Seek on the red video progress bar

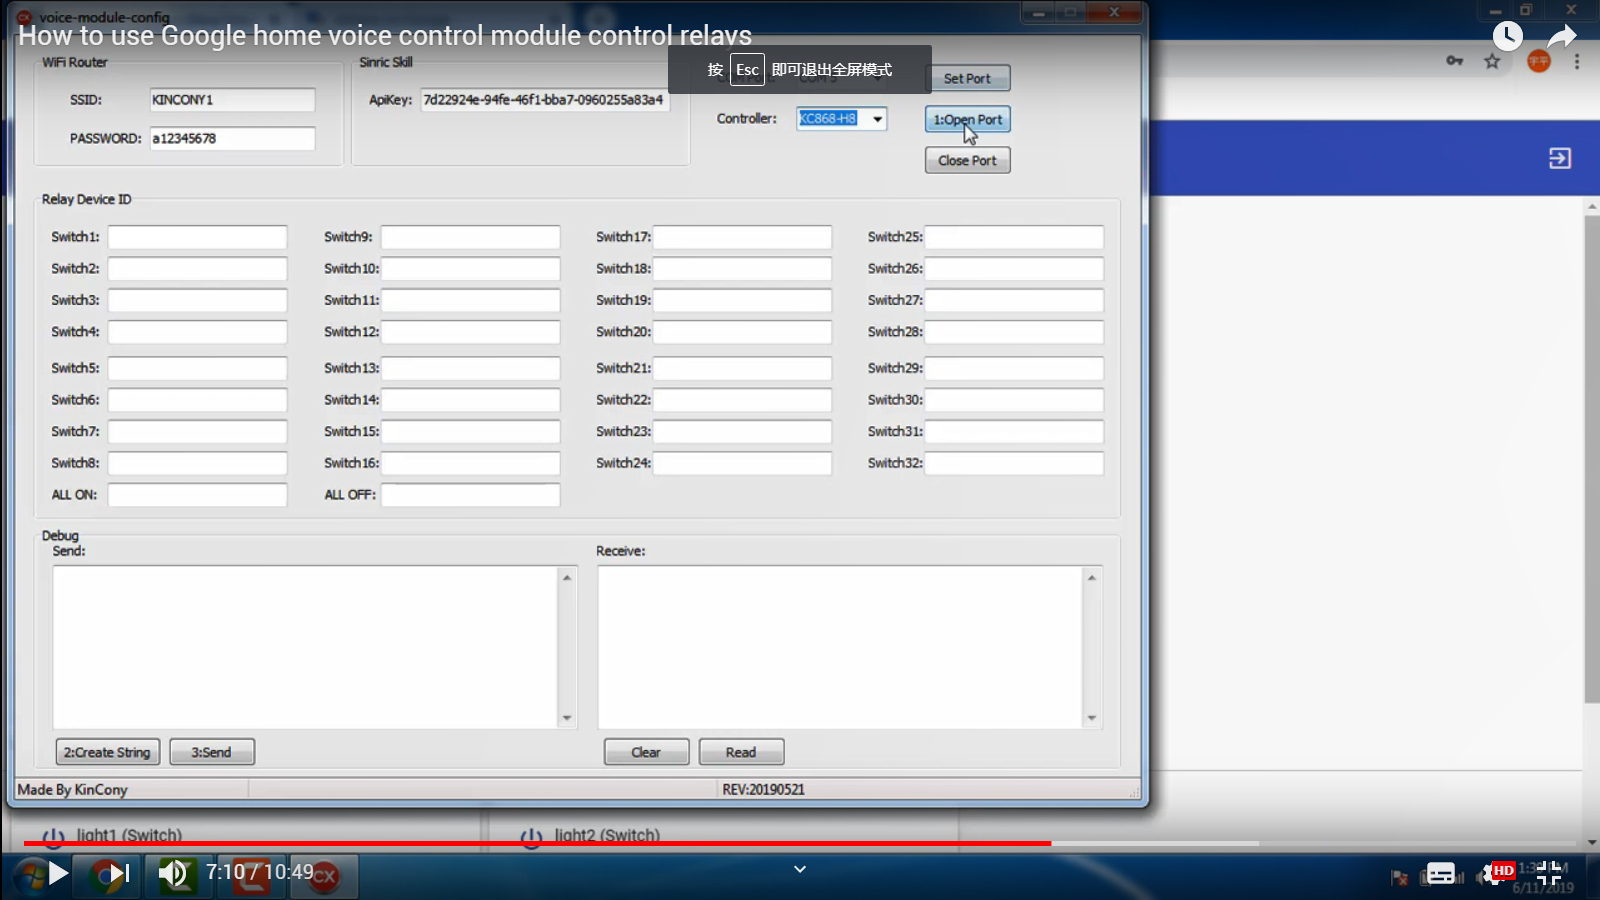click(640, 843)
